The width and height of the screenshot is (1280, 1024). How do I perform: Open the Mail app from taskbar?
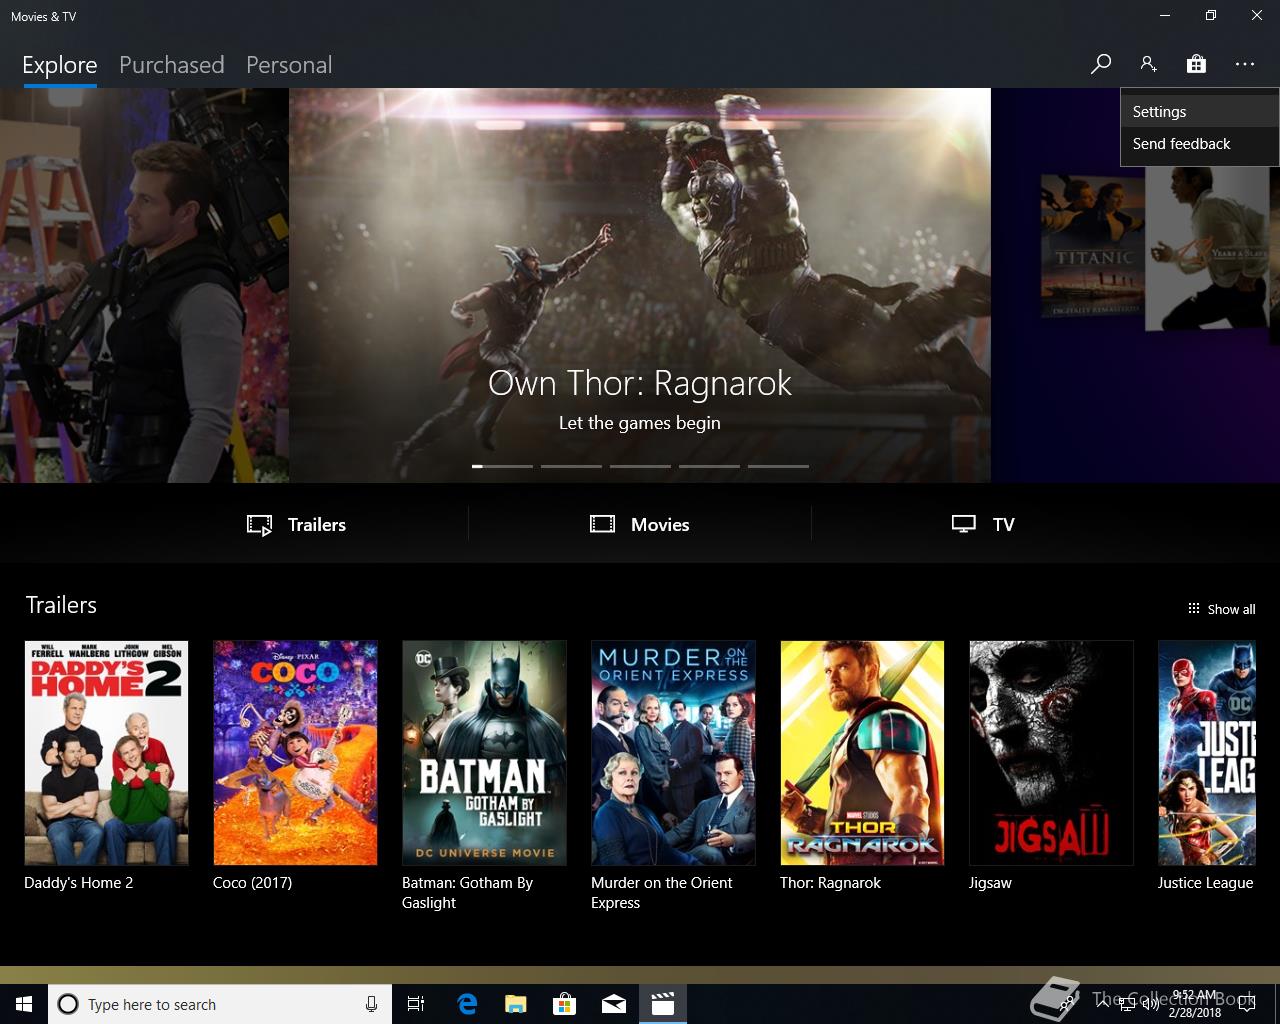[614, 1004]
